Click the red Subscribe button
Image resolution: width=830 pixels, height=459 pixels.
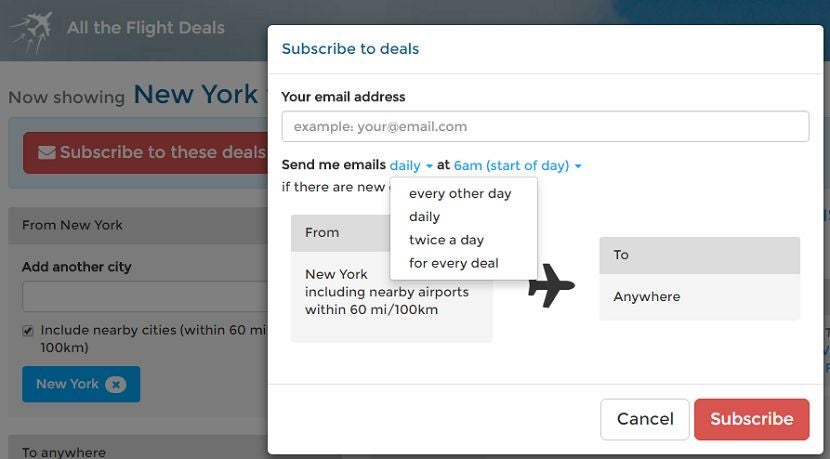click(x=752, y=419)
